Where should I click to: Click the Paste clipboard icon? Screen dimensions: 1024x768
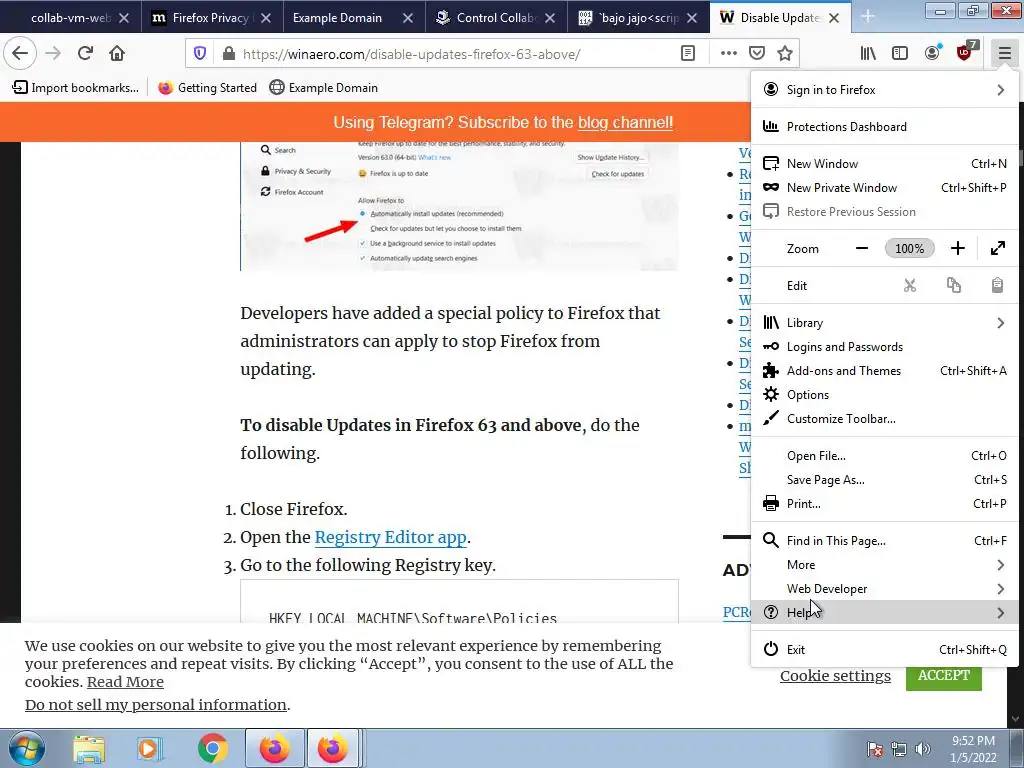[x=997, y=285]
